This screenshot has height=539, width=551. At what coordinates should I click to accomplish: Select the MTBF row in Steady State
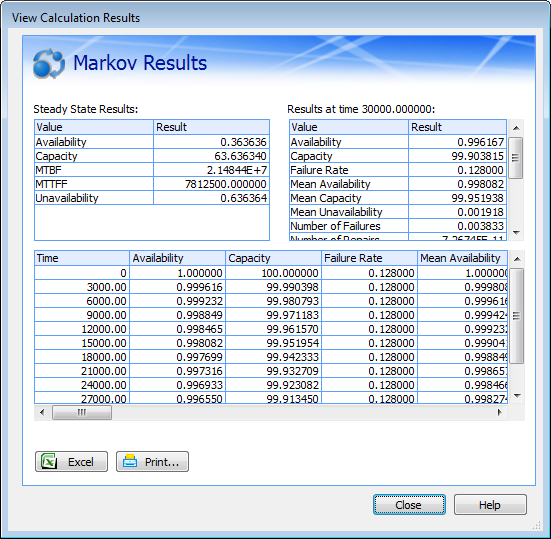tap(152, 170)
